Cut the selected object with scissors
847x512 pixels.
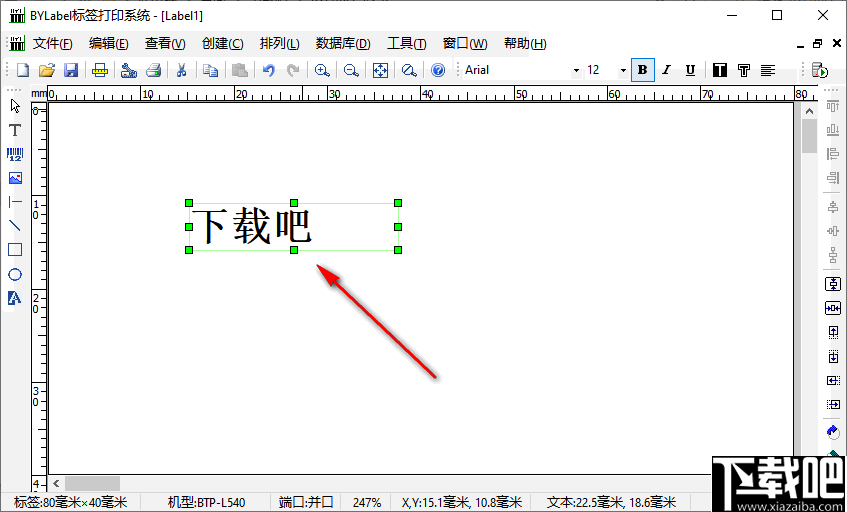coord(182,70)
